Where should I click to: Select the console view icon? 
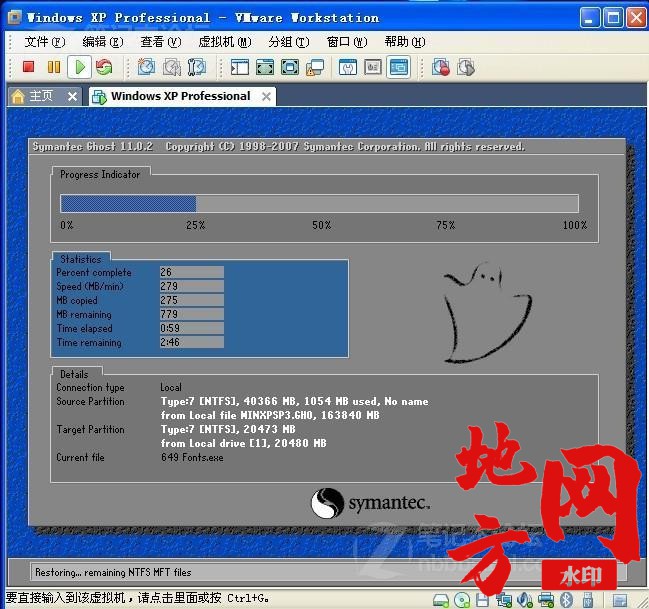(x=399, y=67)
